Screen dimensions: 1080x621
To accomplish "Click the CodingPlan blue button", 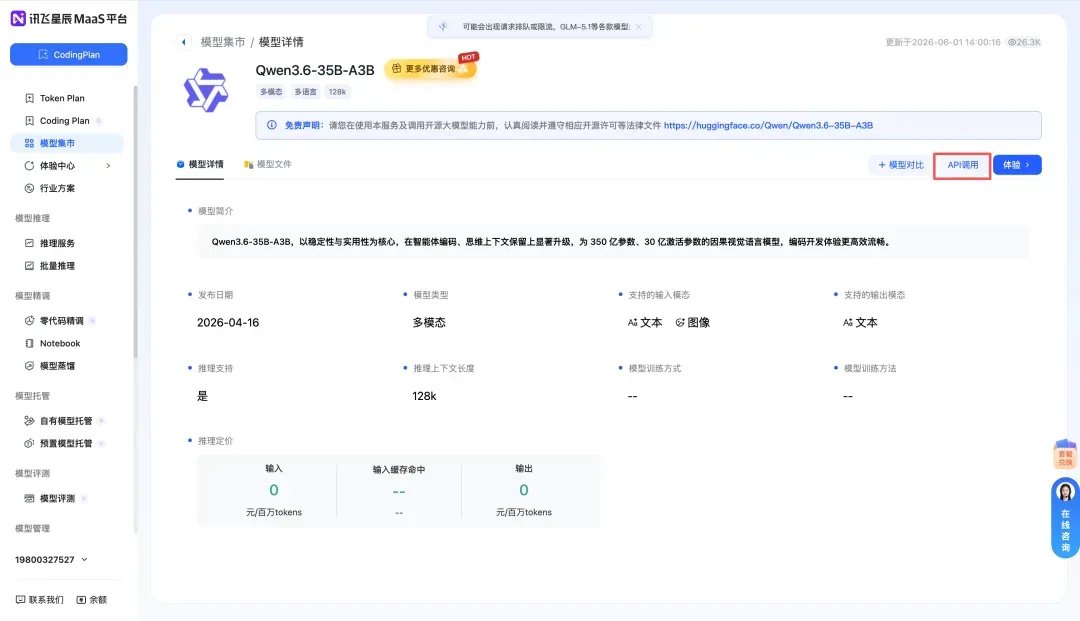I will pos(68,54).
